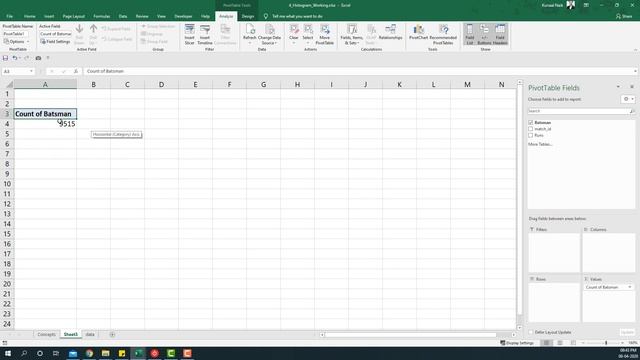Select the cell containing 9515
The width and height of the screenshot is (640, 360).
tap(45, 124)
